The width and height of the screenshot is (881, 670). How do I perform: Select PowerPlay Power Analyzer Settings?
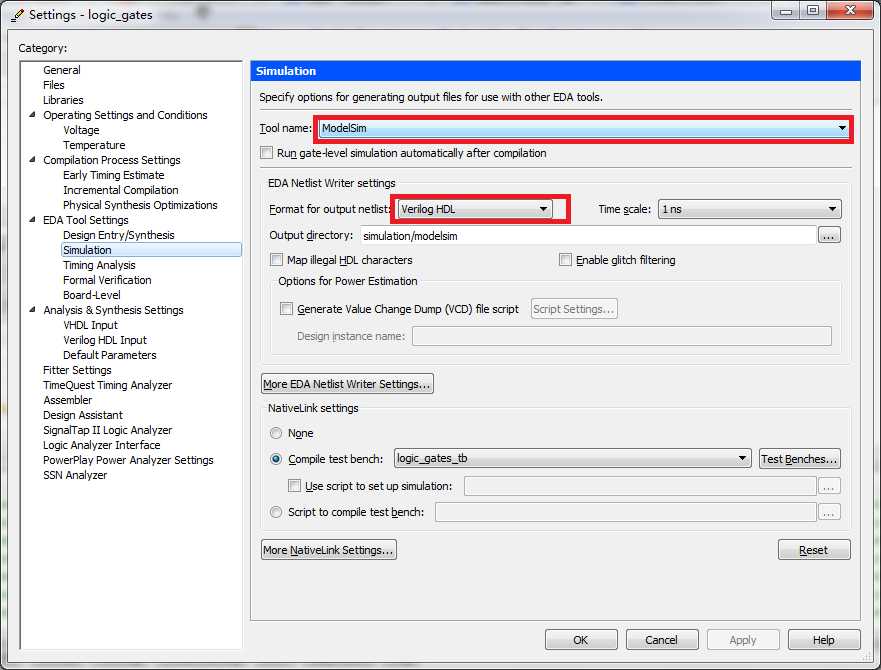(128, 460)
